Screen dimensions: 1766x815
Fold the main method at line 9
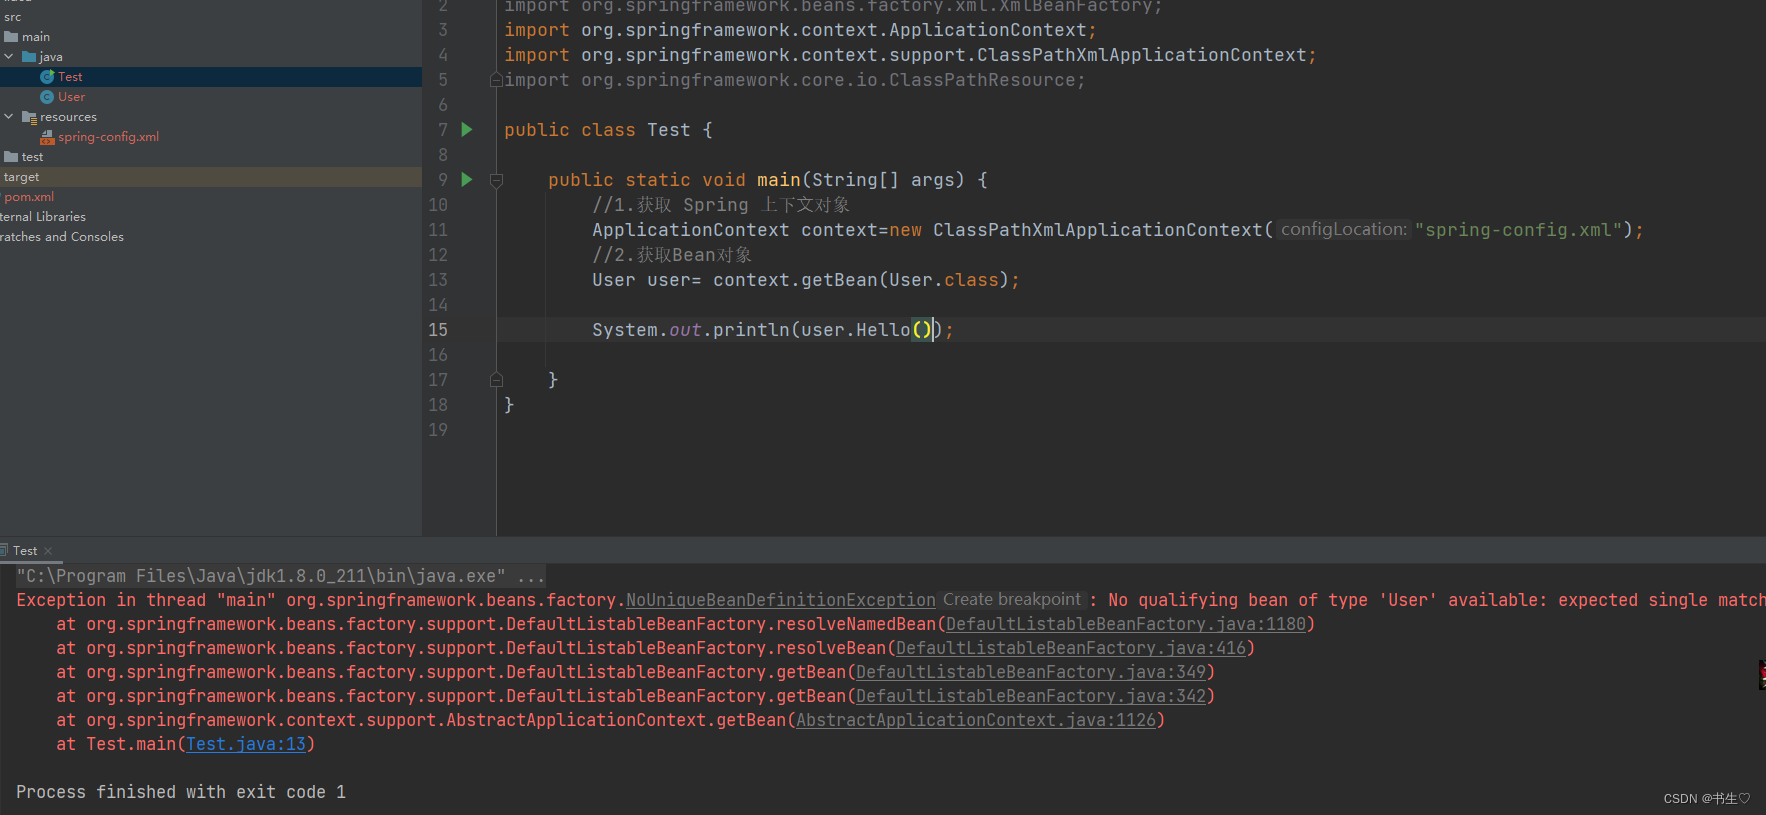click(496, 180)
